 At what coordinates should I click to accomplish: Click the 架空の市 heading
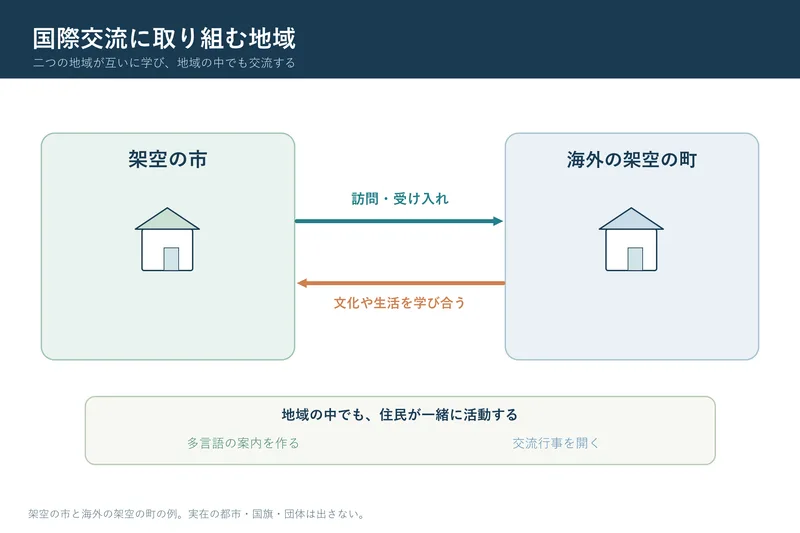pyautogui.click(x=168, y=159)
